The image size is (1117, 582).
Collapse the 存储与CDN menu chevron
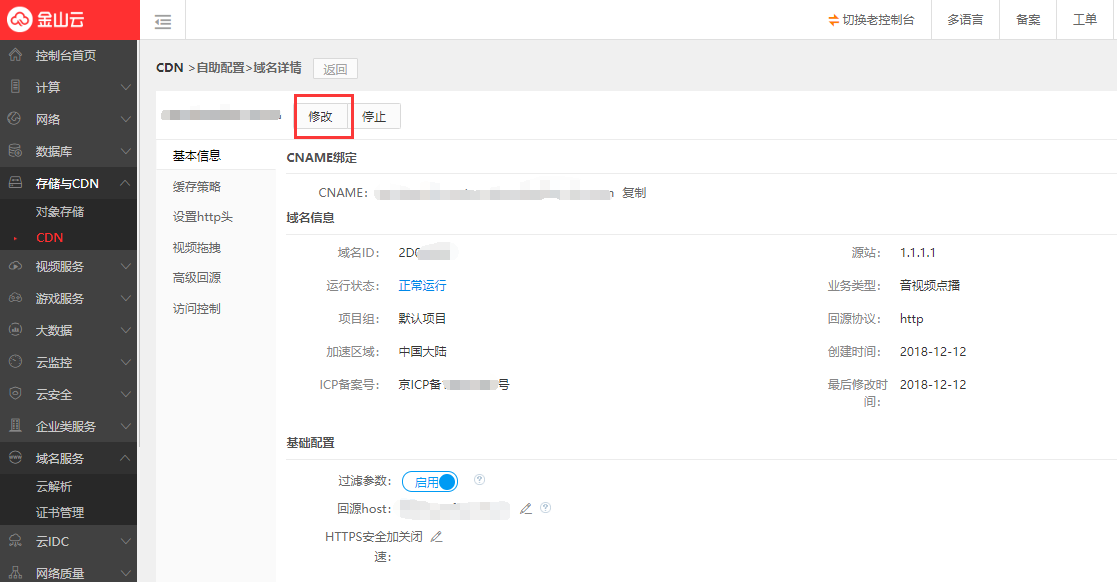click(125, 183)
